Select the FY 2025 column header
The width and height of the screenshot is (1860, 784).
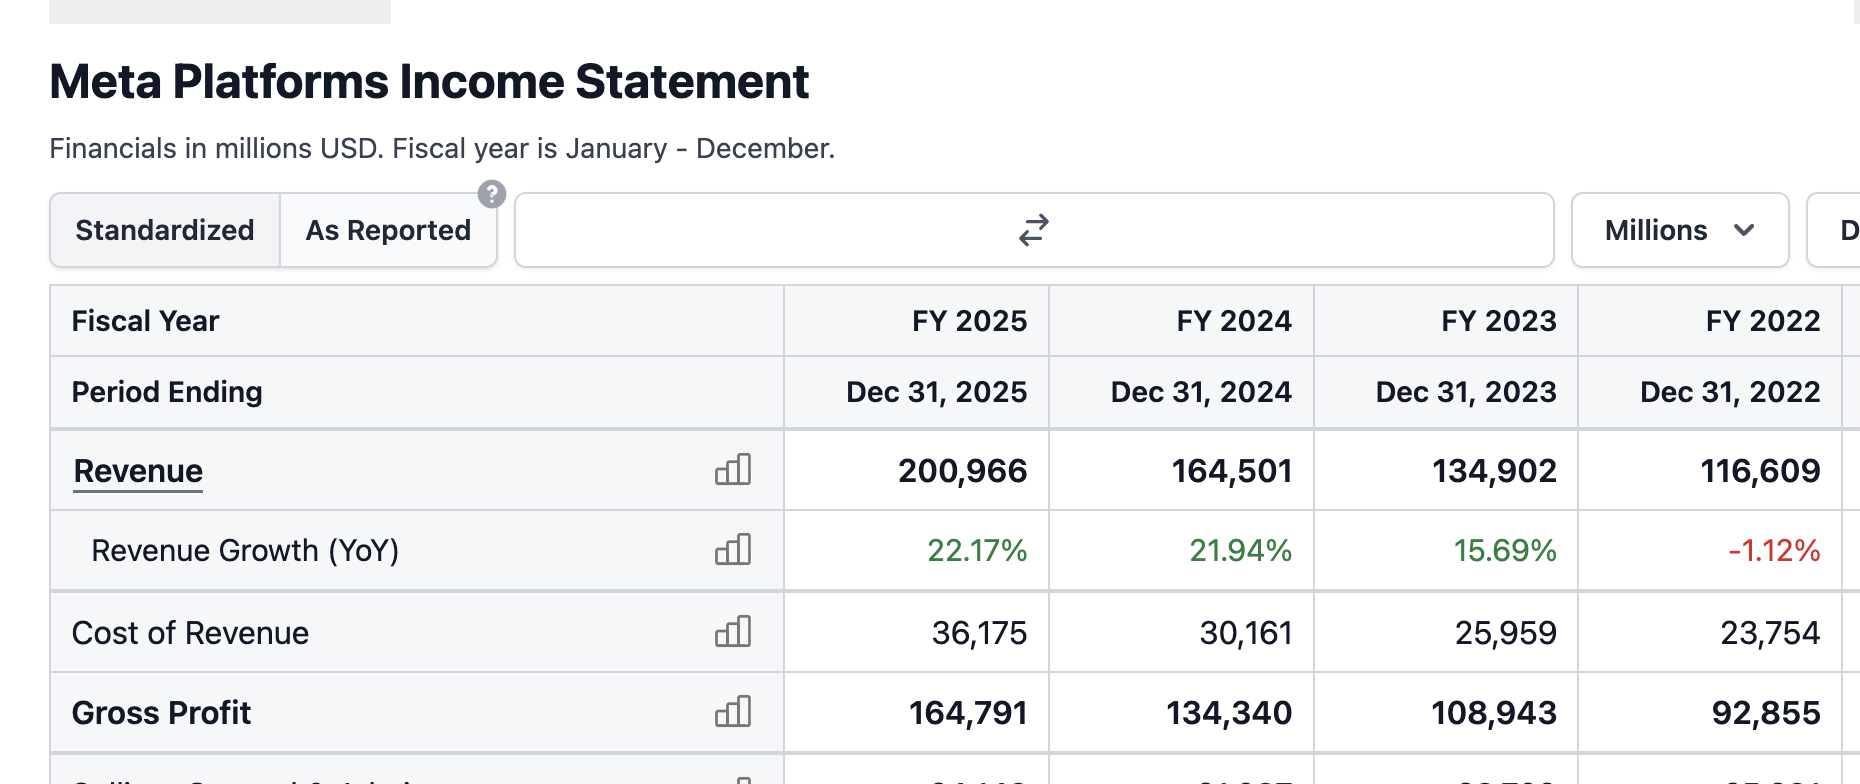pos(969,321)
